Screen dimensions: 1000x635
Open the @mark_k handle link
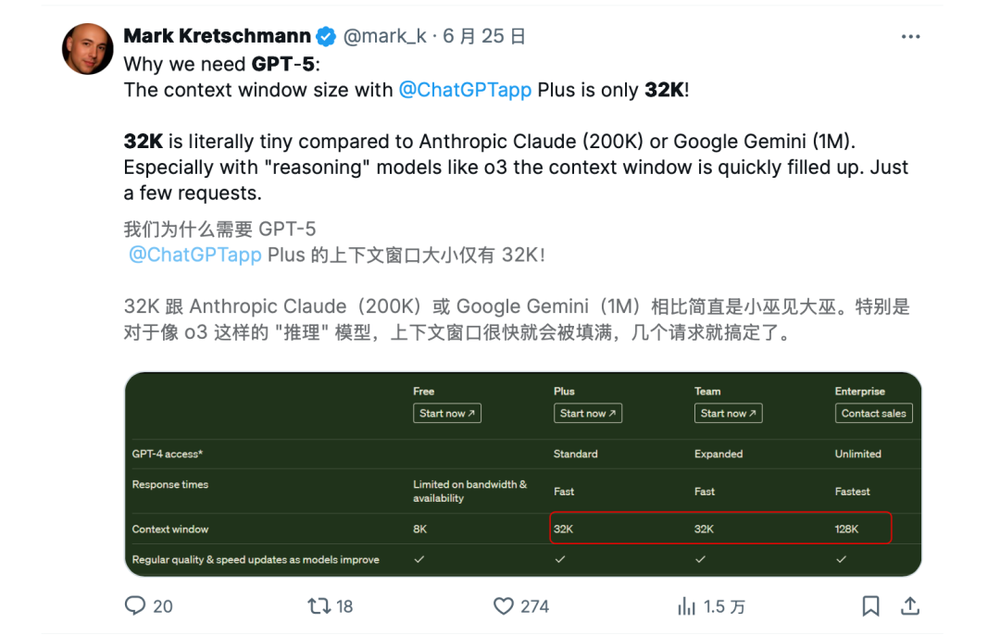(x=385, y=37)
